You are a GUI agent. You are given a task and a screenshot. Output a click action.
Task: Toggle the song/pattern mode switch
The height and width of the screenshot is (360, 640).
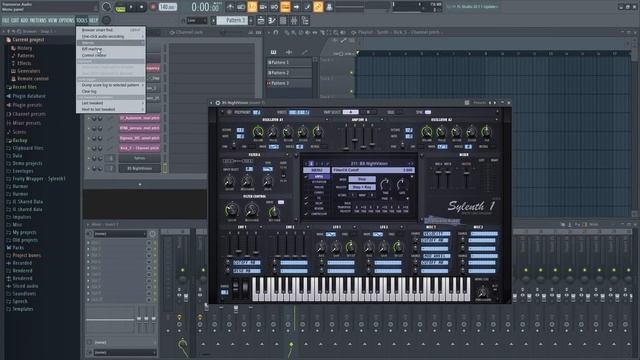coord(120,7)
